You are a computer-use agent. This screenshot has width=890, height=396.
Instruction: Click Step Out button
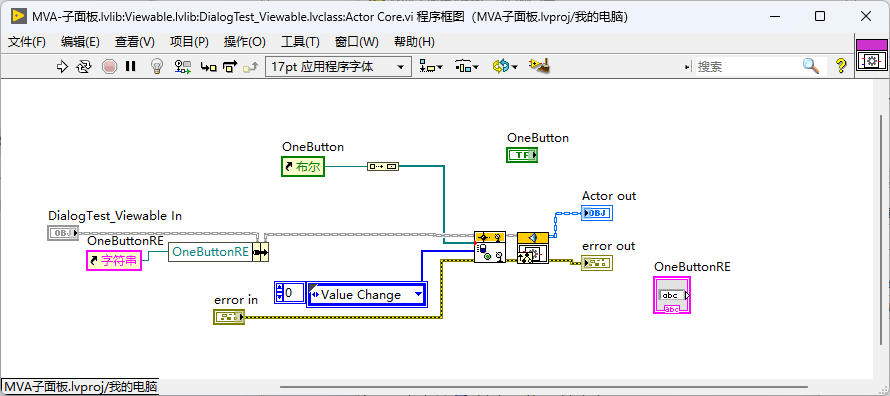click(250, 67)
